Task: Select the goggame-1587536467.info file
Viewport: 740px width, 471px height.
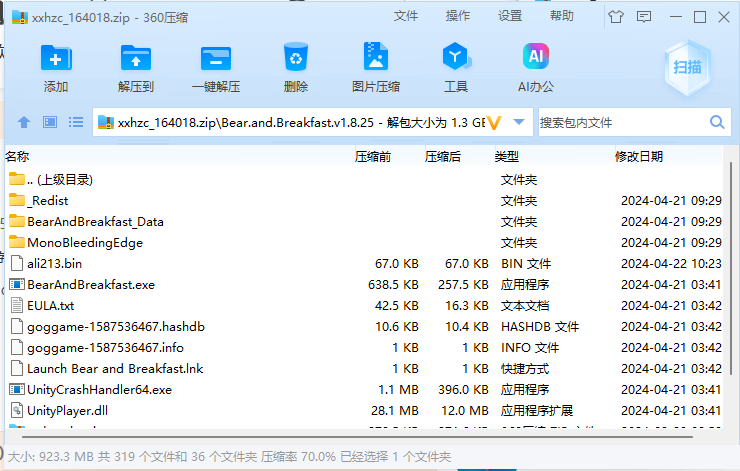Action: tap(363, 347)
